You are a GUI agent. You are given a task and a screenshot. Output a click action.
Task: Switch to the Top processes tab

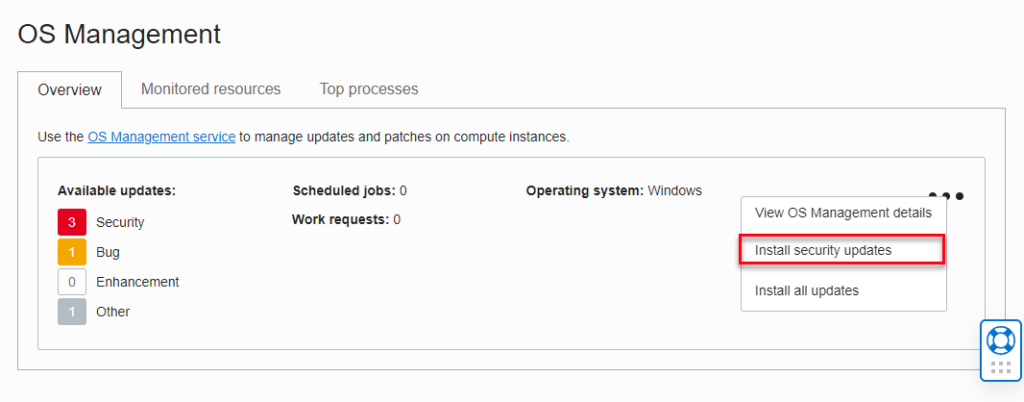(369, 89)
